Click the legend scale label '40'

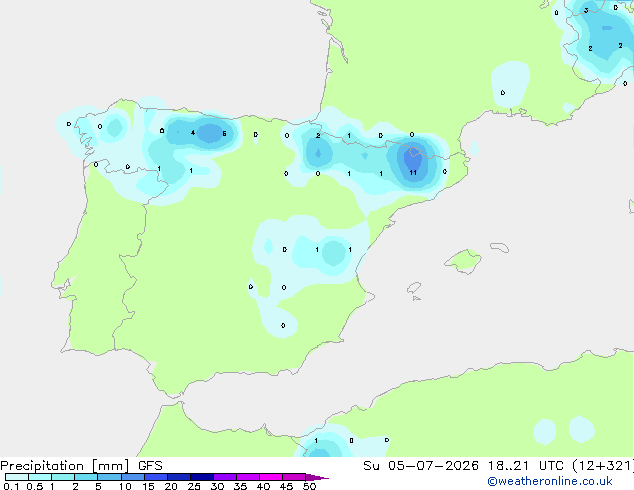263,486
